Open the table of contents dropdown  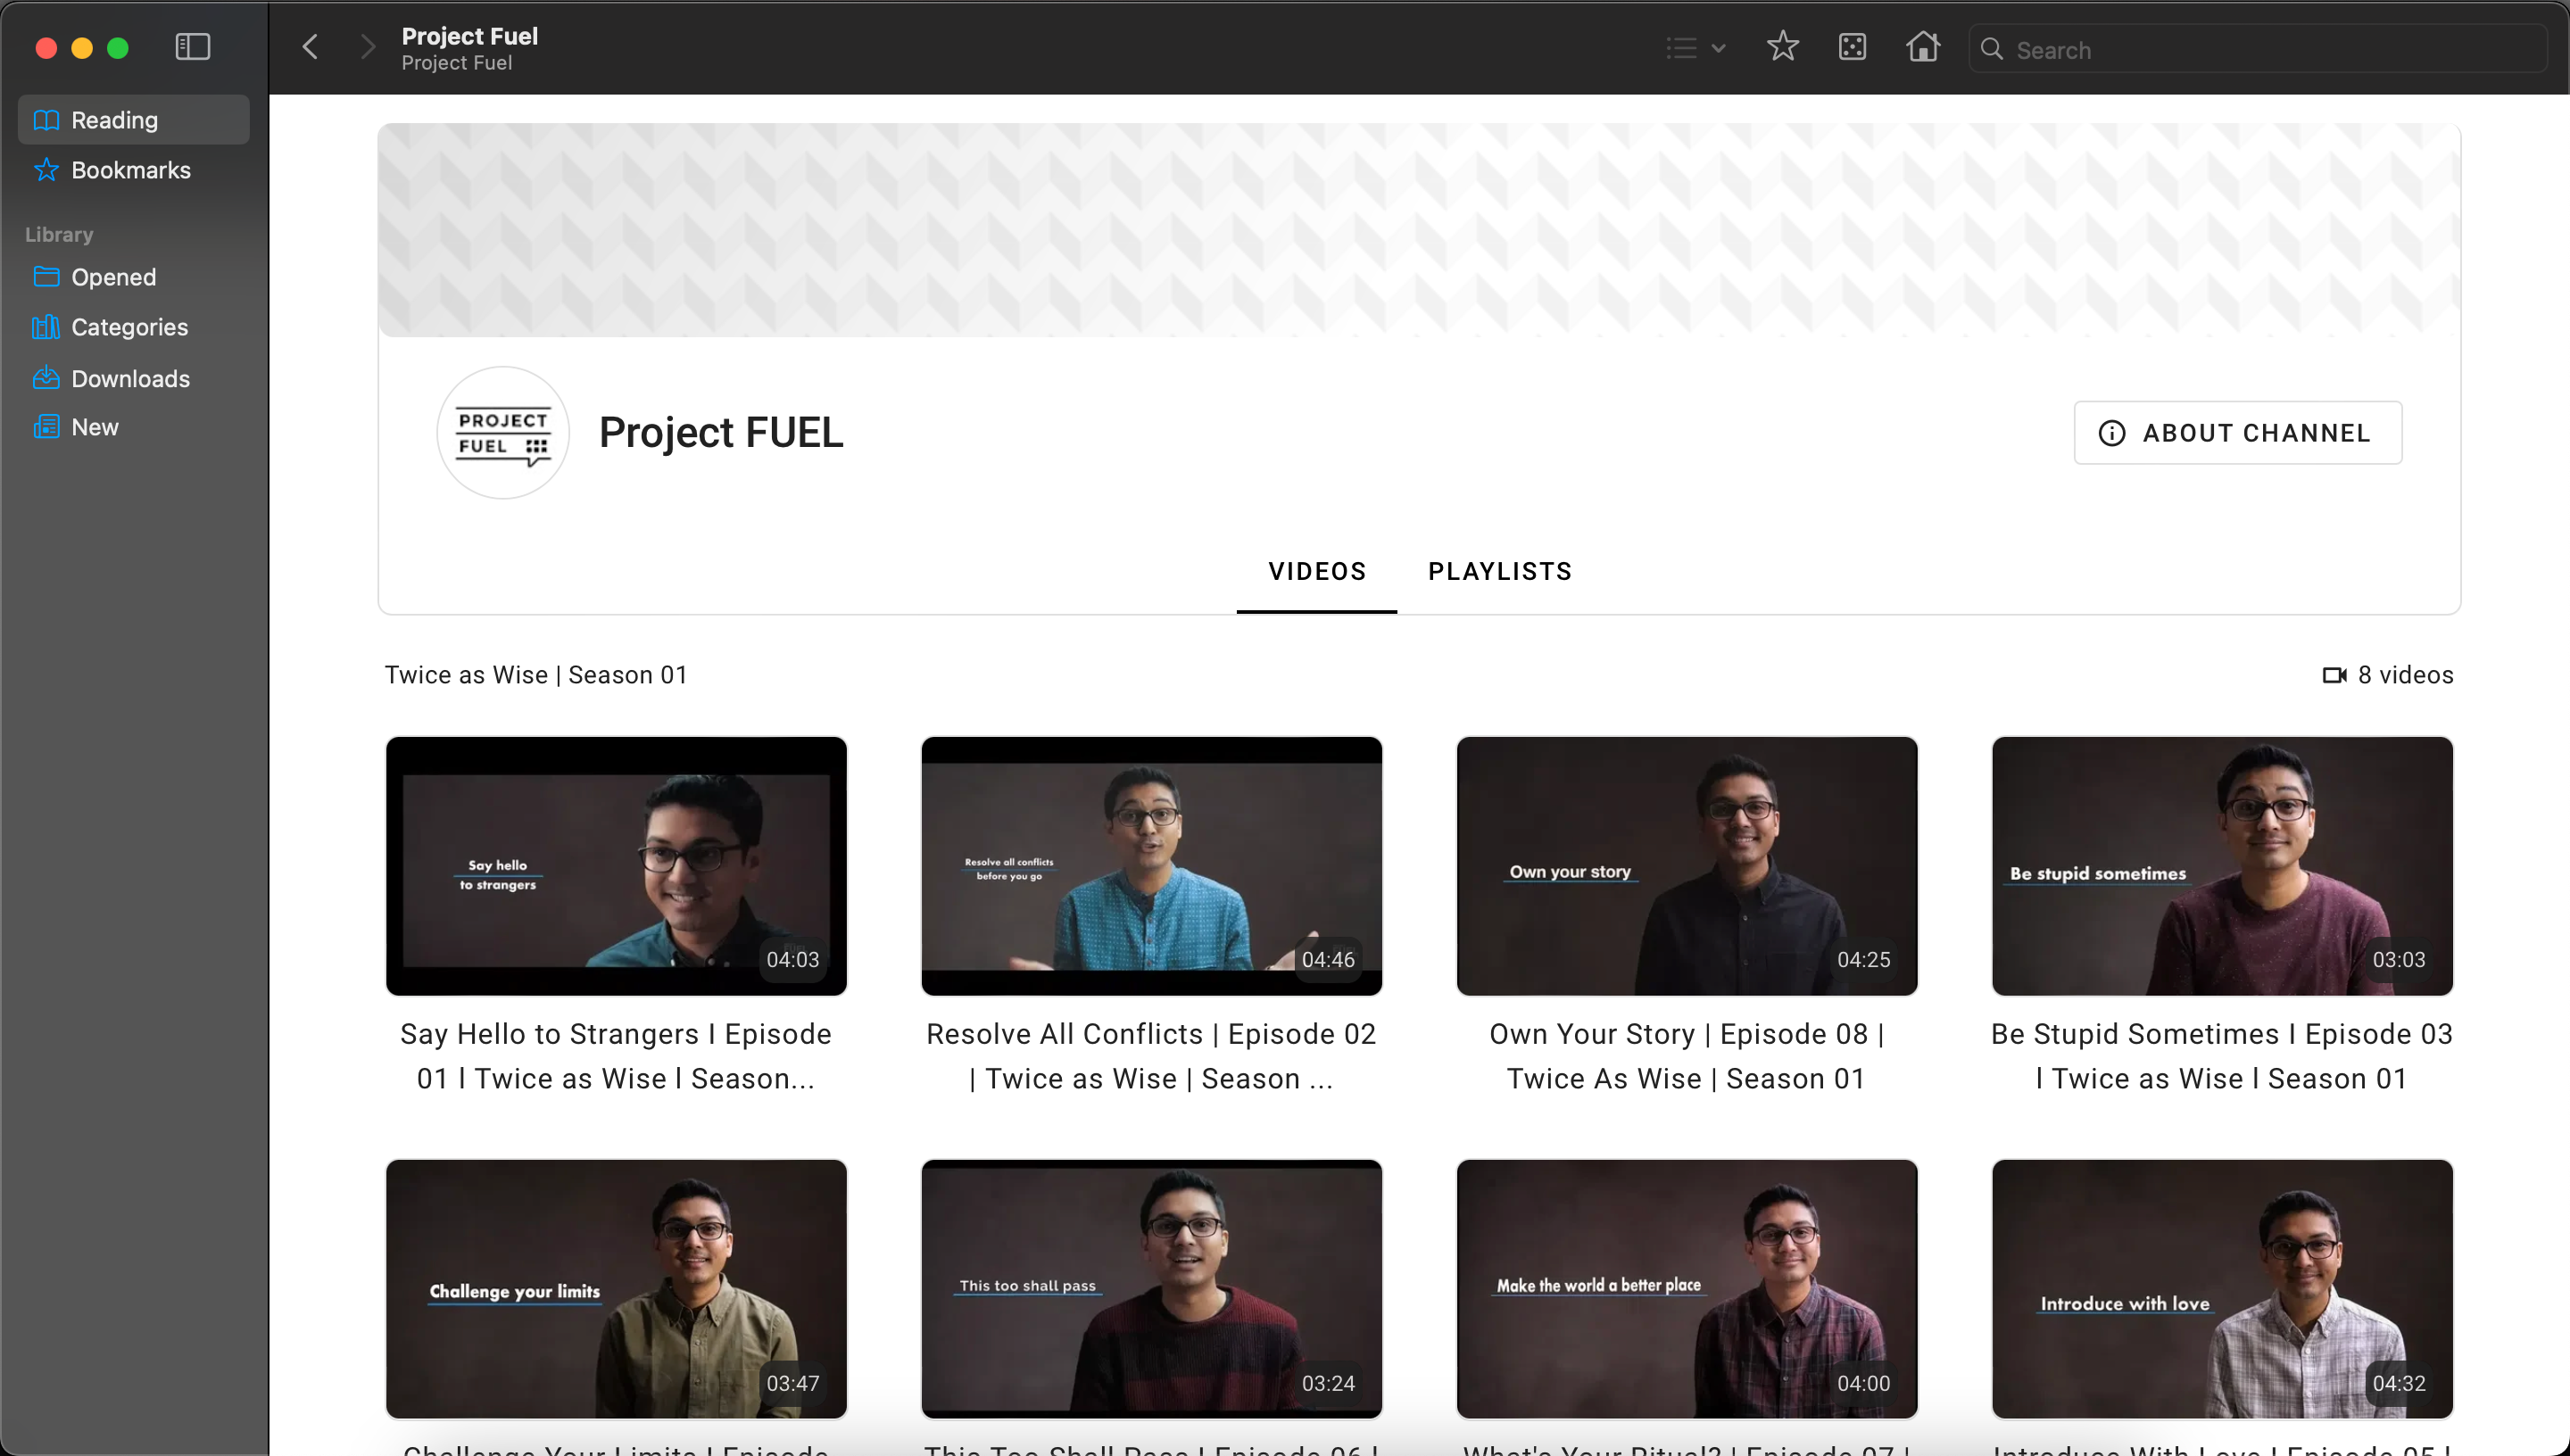[1695, 47]
